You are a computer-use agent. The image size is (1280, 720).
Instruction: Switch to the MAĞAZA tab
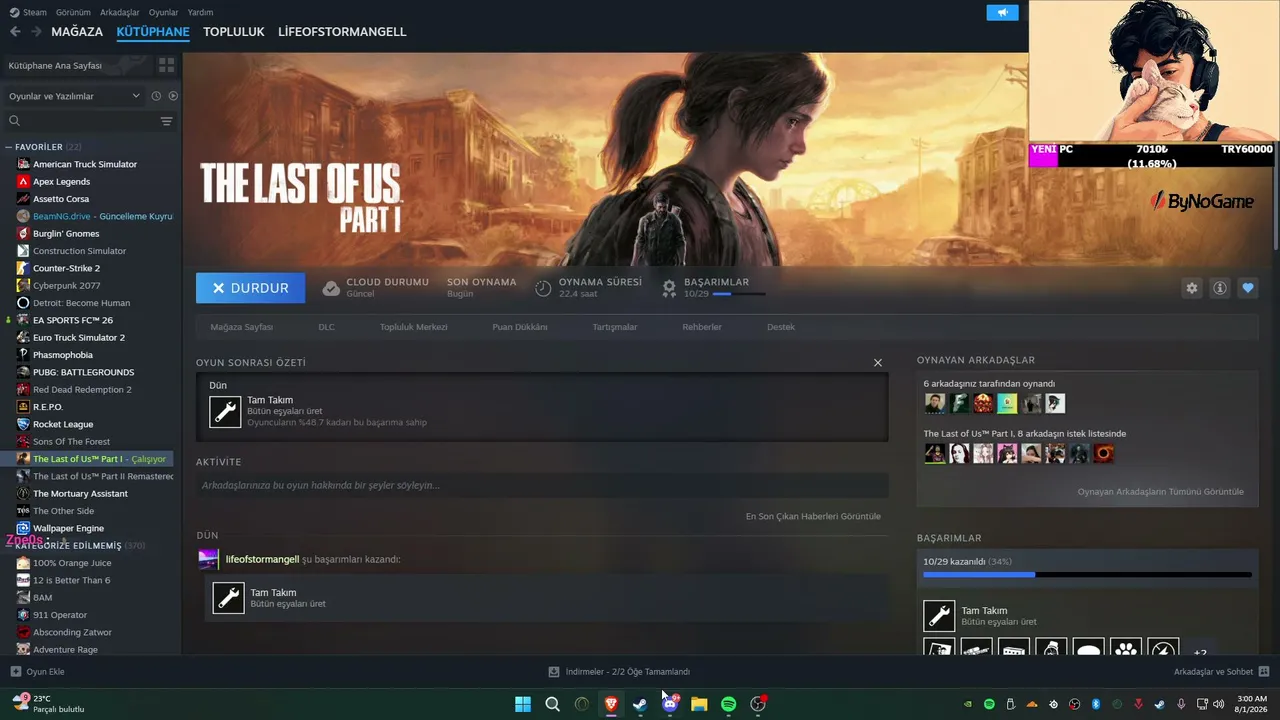[x=77, y=32]
